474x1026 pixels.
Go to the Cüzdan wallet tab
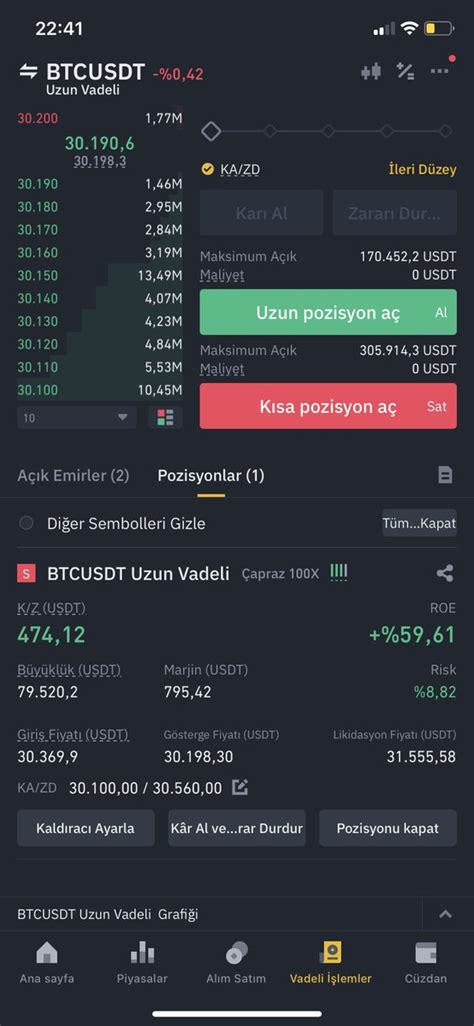tap(426, 963)
